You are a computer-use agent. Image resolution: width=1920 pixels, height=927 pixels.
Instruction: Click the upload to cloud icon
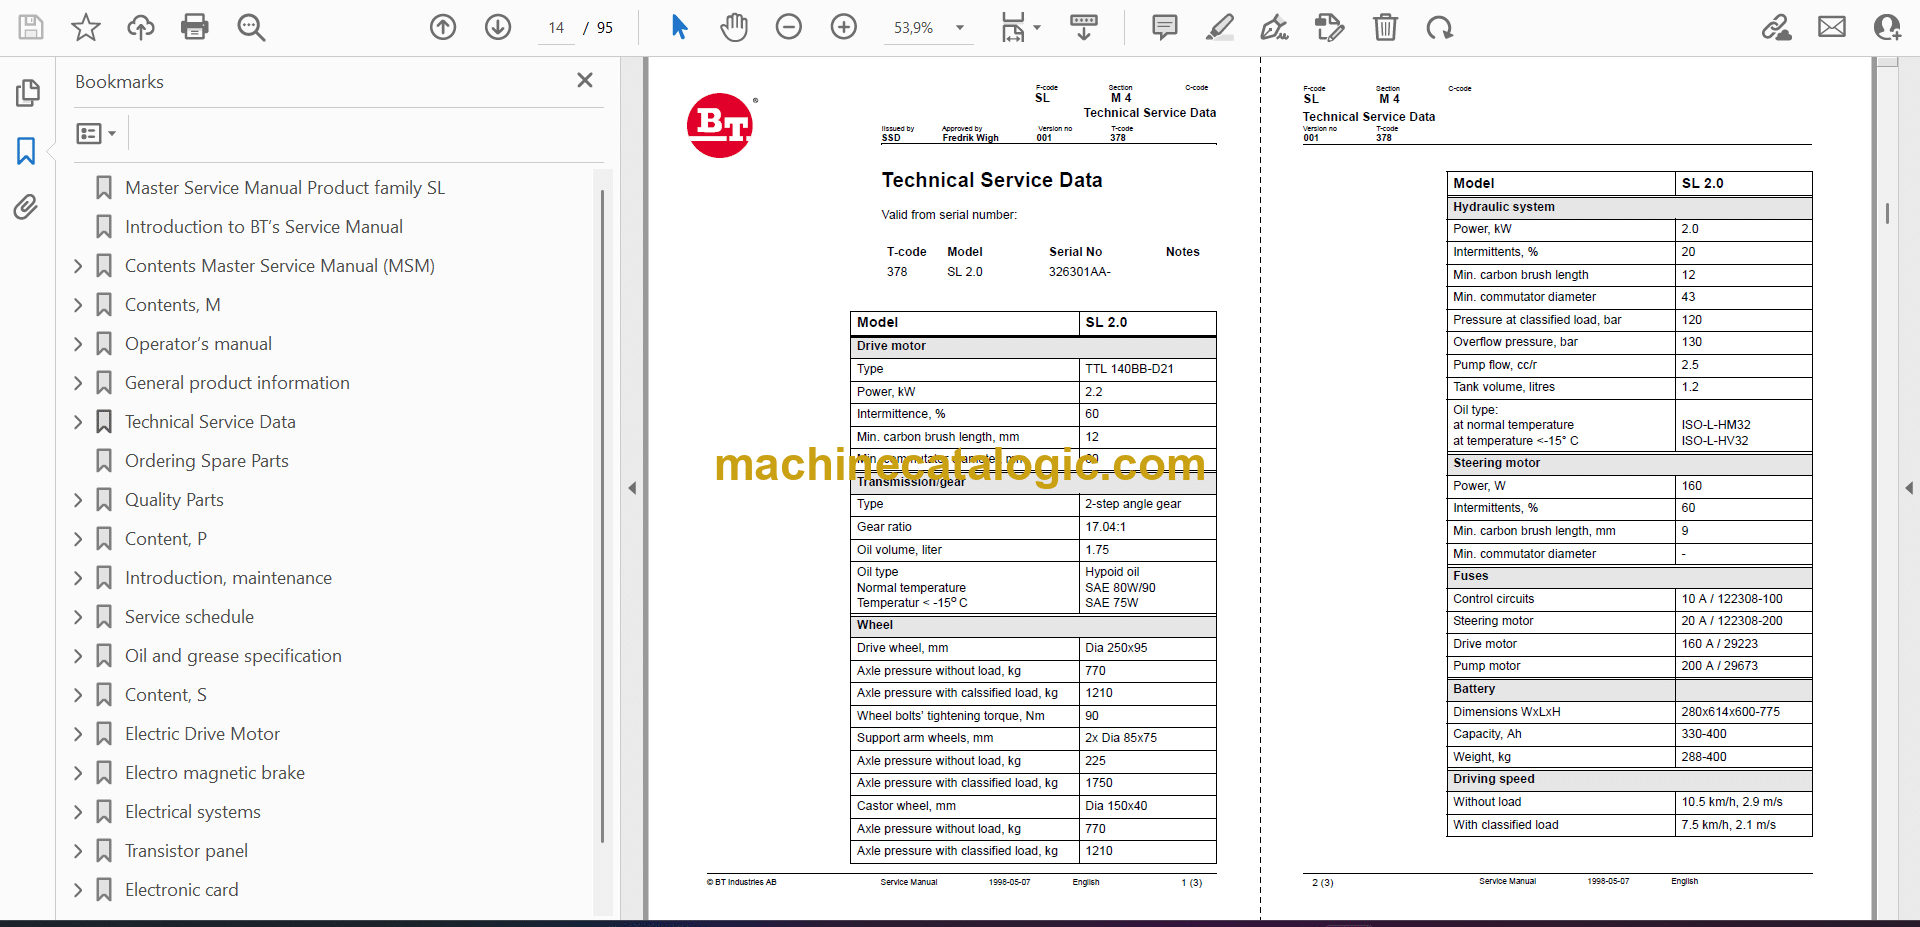coord(141,27)
